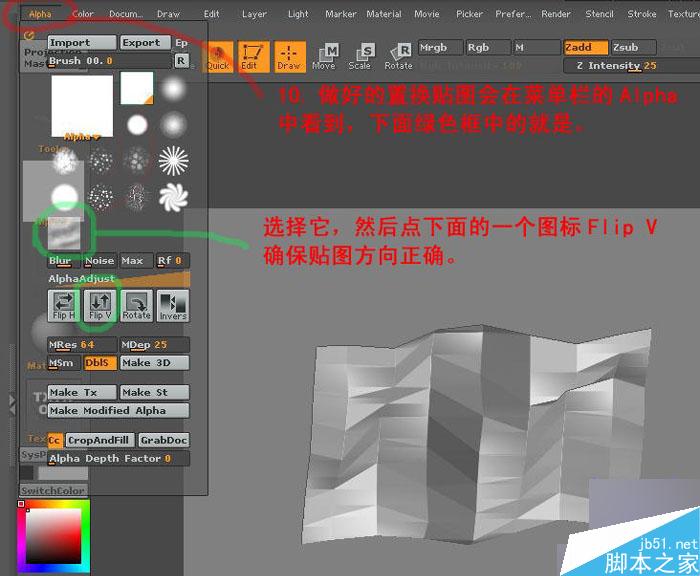
Task: Open the Color menu
Action: tap(83, 14)
